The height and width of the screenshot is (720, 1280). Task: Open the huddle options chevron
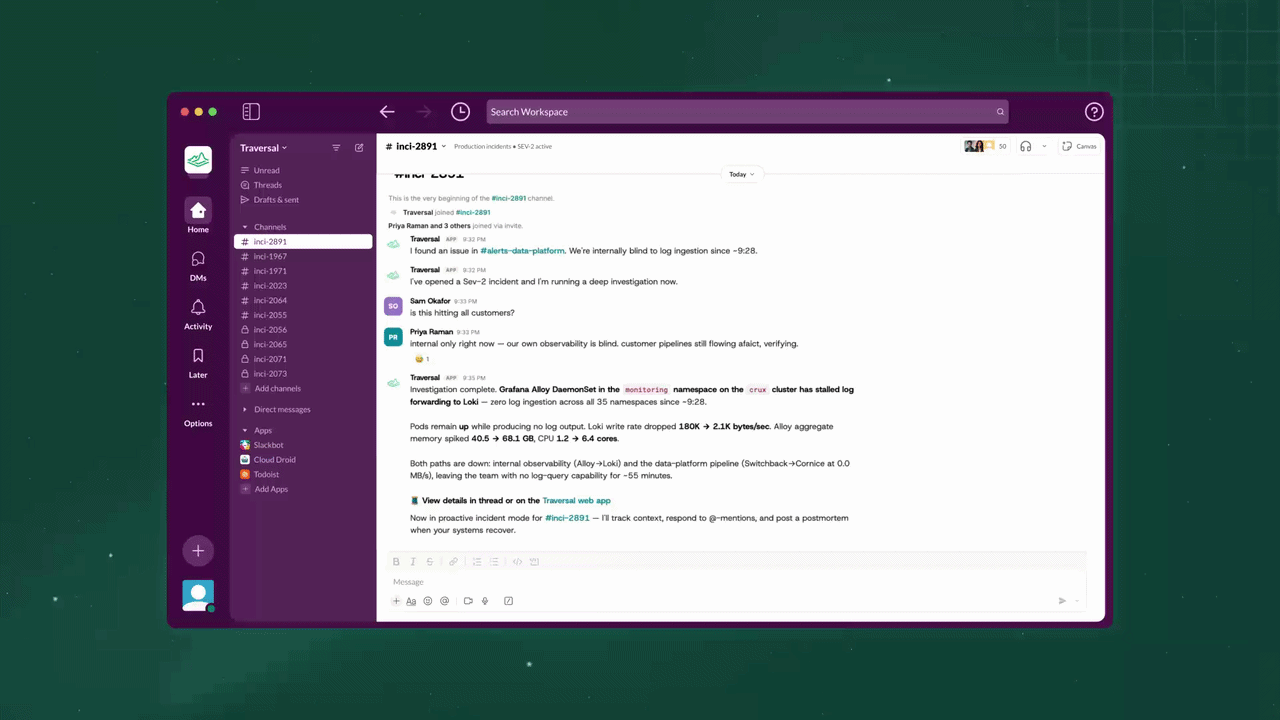pyautogui.click(x=1044, y=146)
